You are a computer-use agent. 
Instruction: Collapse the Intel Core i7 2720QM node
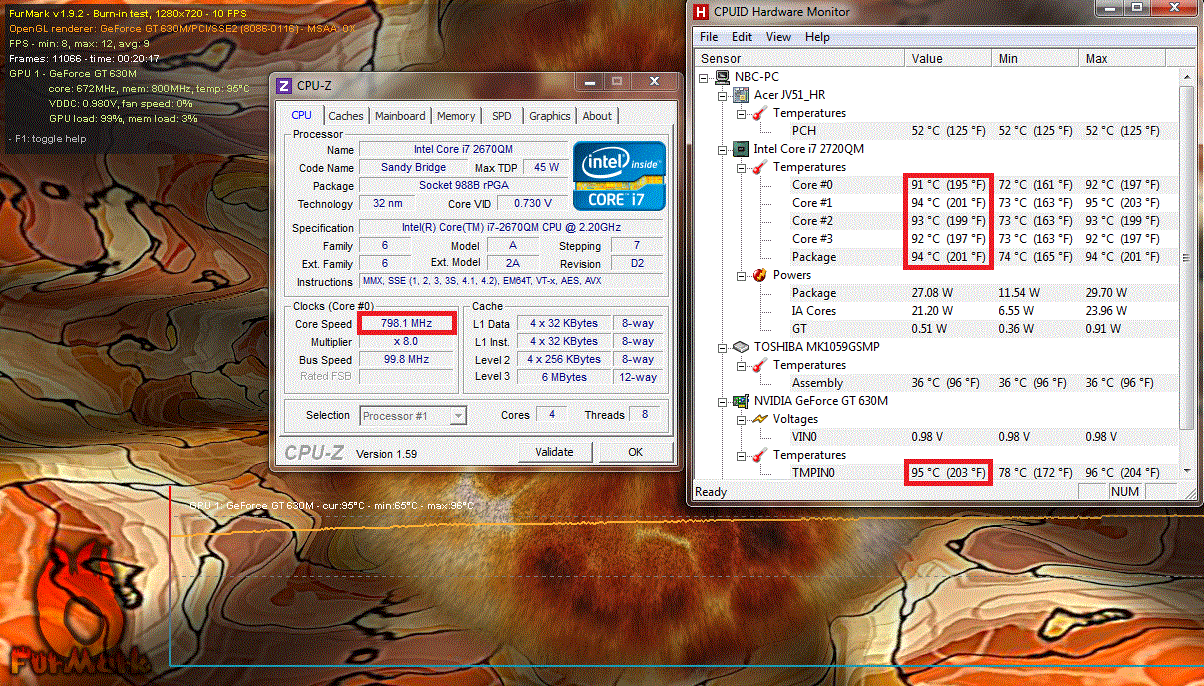723,149
